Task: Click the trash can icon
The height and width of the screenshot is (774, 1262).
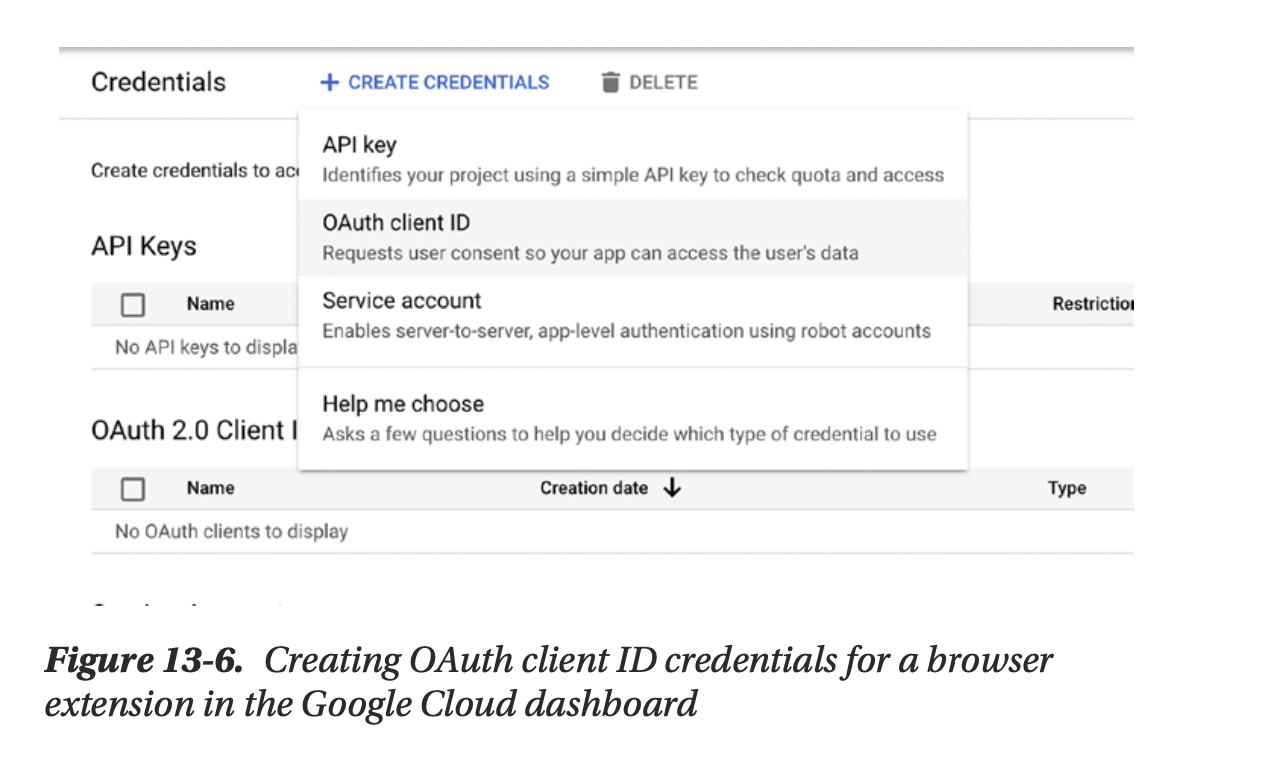Action: click(610, 83)
